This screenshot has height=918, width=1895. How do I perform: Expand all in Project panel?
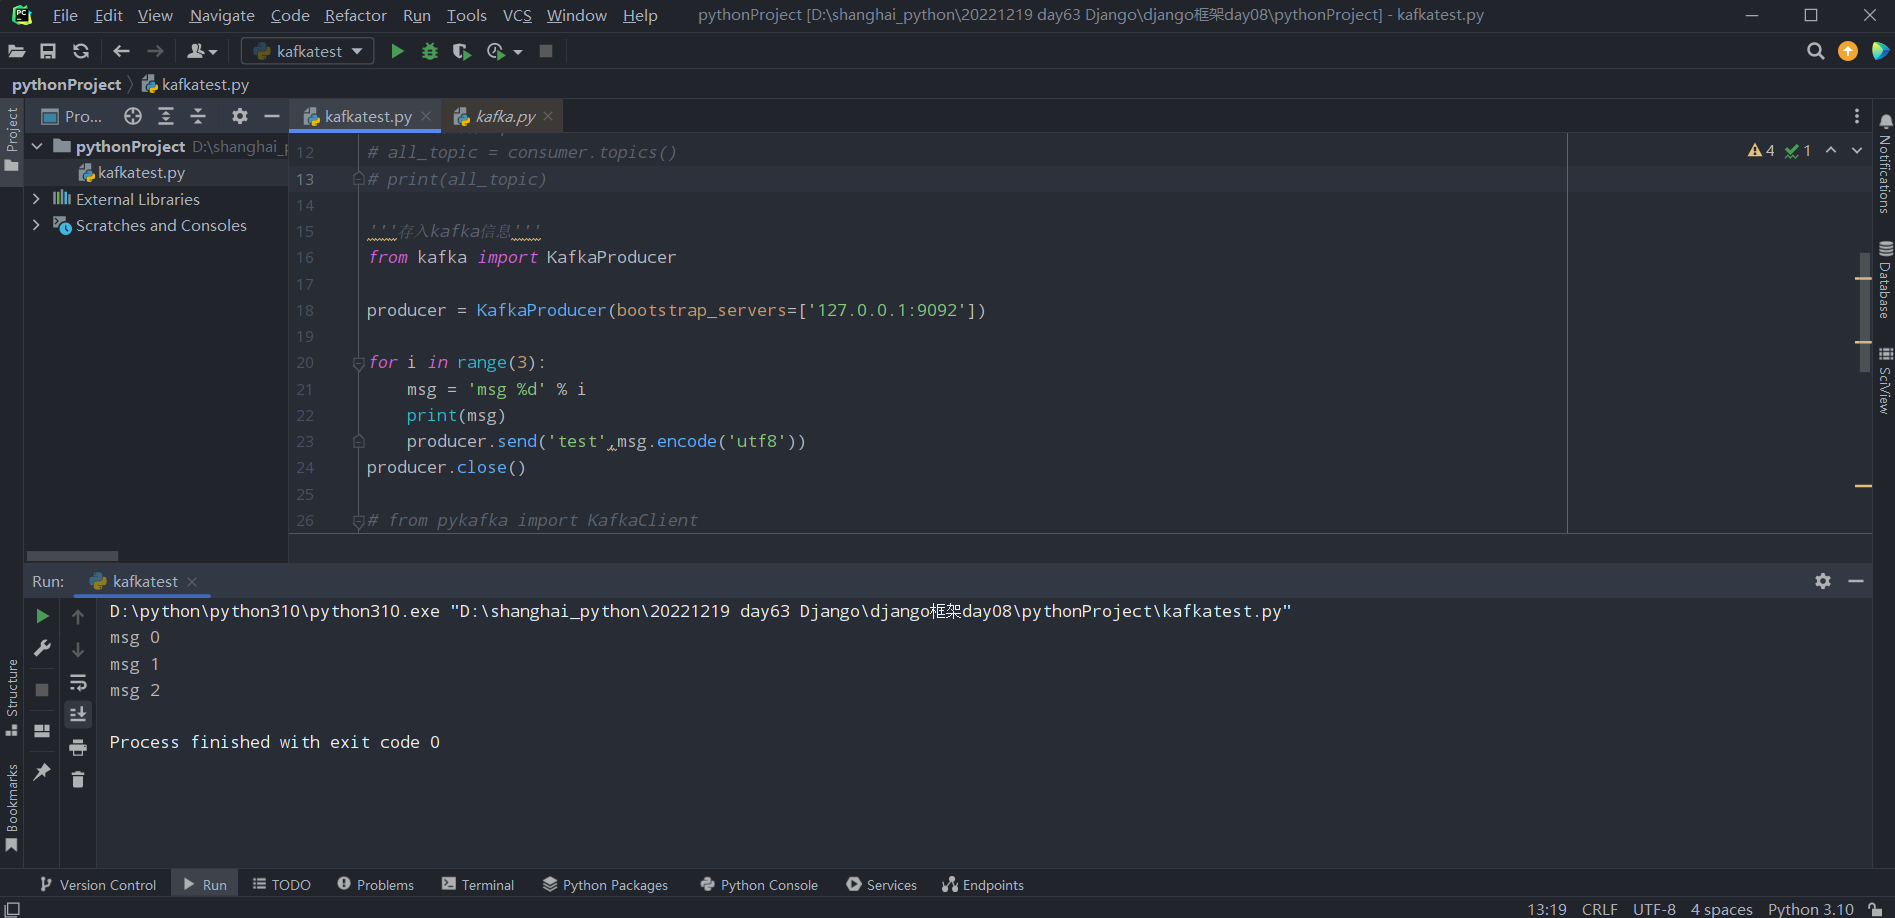[x=166, y=116]
